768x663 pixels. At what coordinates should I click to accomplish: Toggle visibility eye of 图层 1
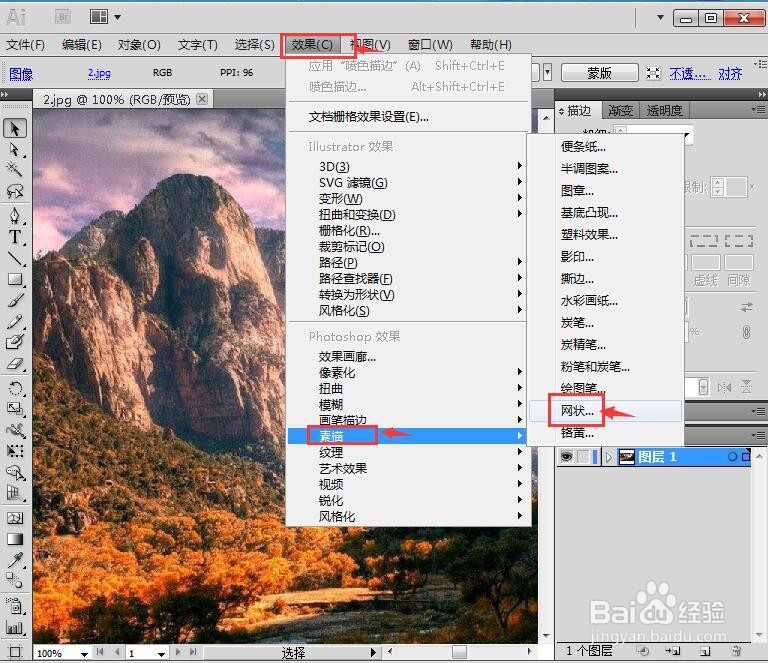(x=567, y=457)
